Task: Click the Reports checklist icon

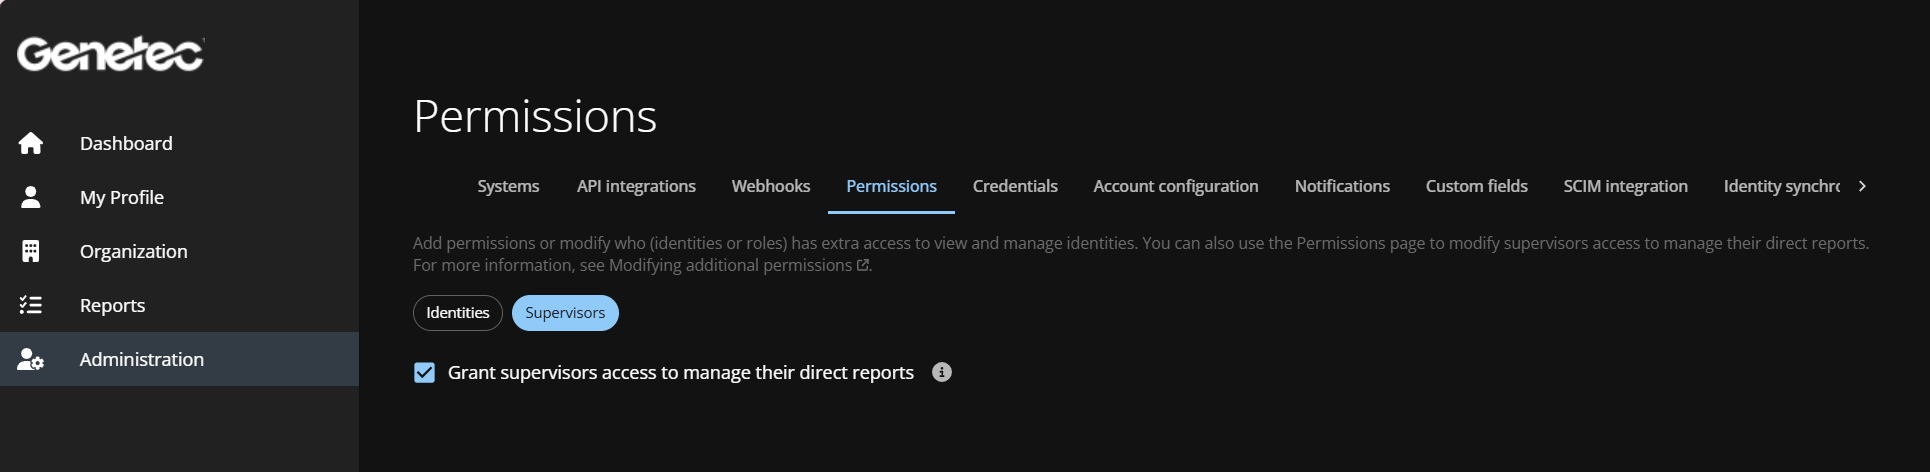Action: tap(31, 305)
